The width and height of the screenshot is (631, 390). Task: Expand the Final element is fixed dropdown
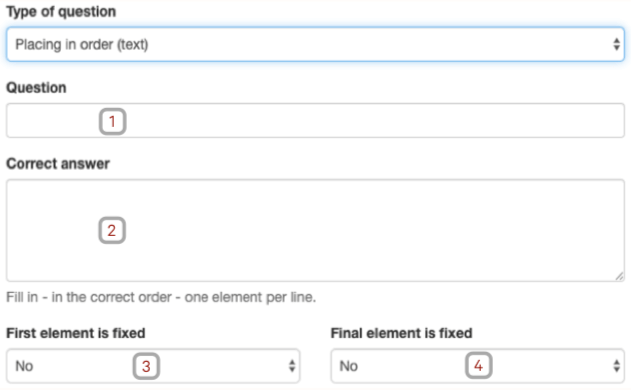pos(477,366)
